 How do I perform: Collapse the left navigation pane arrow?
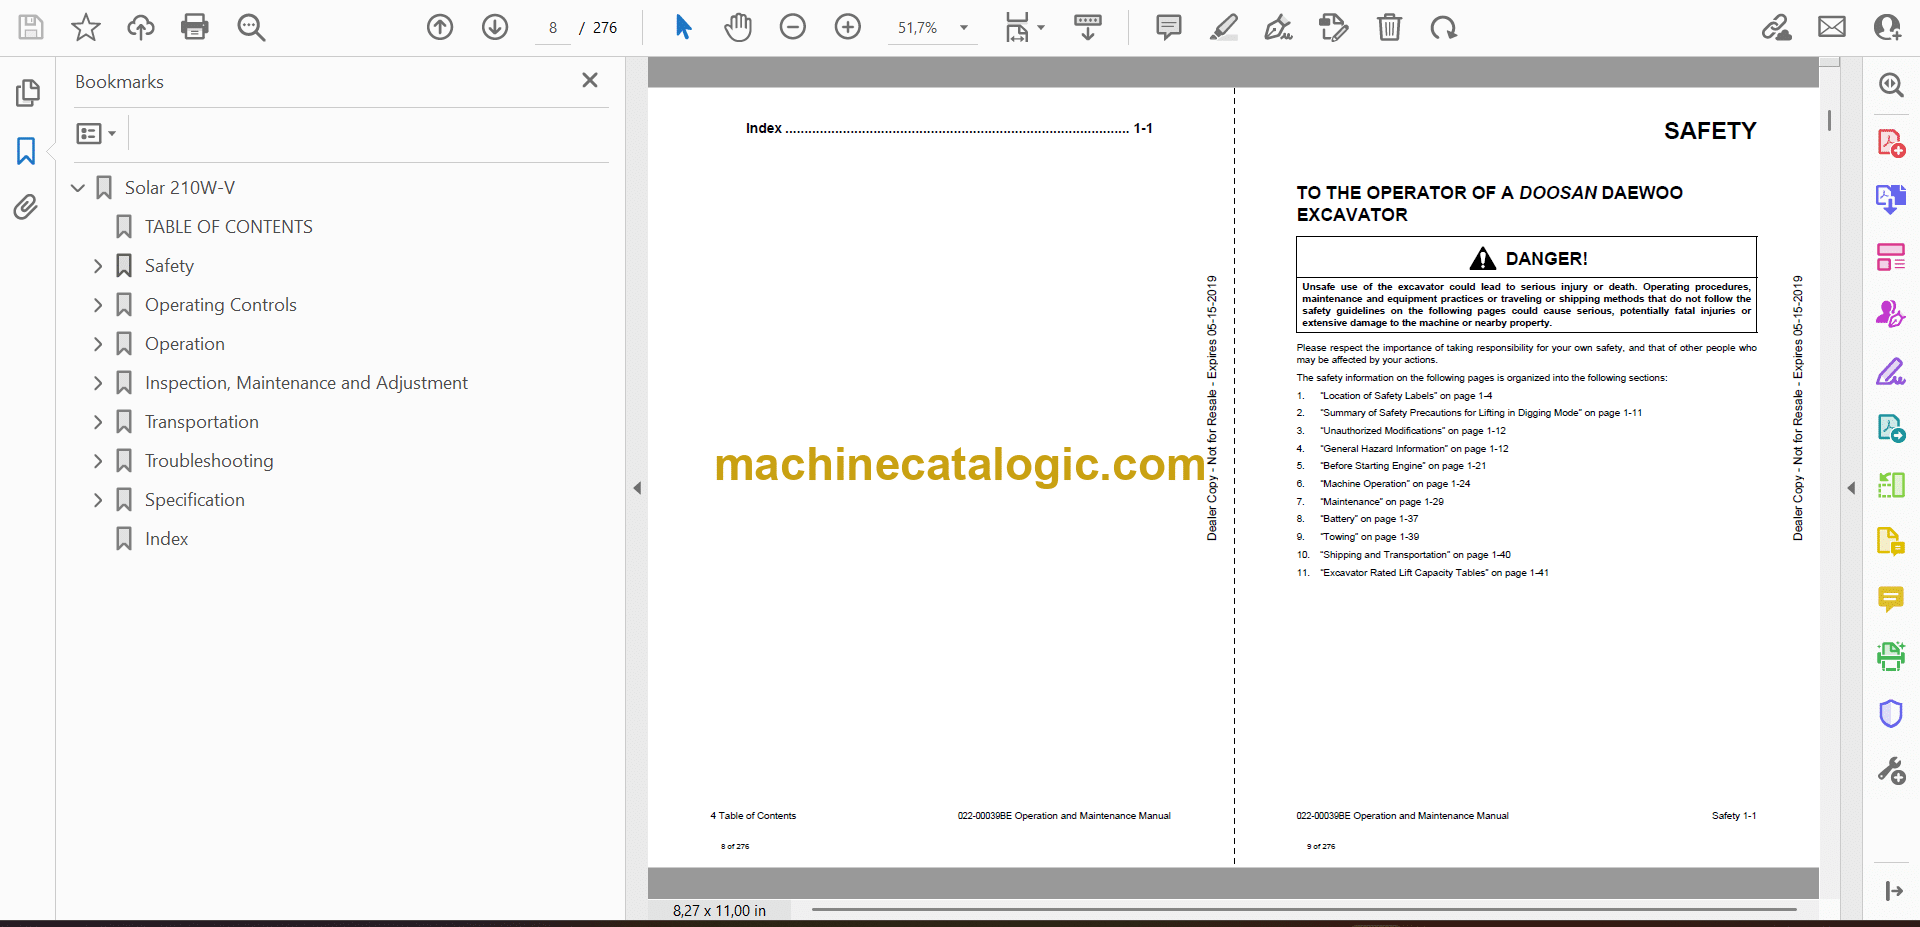[637, 488]
